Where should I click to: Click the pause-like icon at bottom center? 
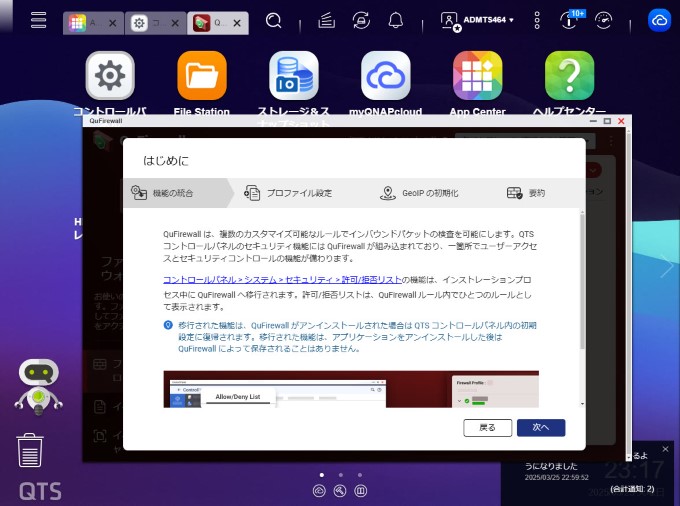click(x=361, y=491)
